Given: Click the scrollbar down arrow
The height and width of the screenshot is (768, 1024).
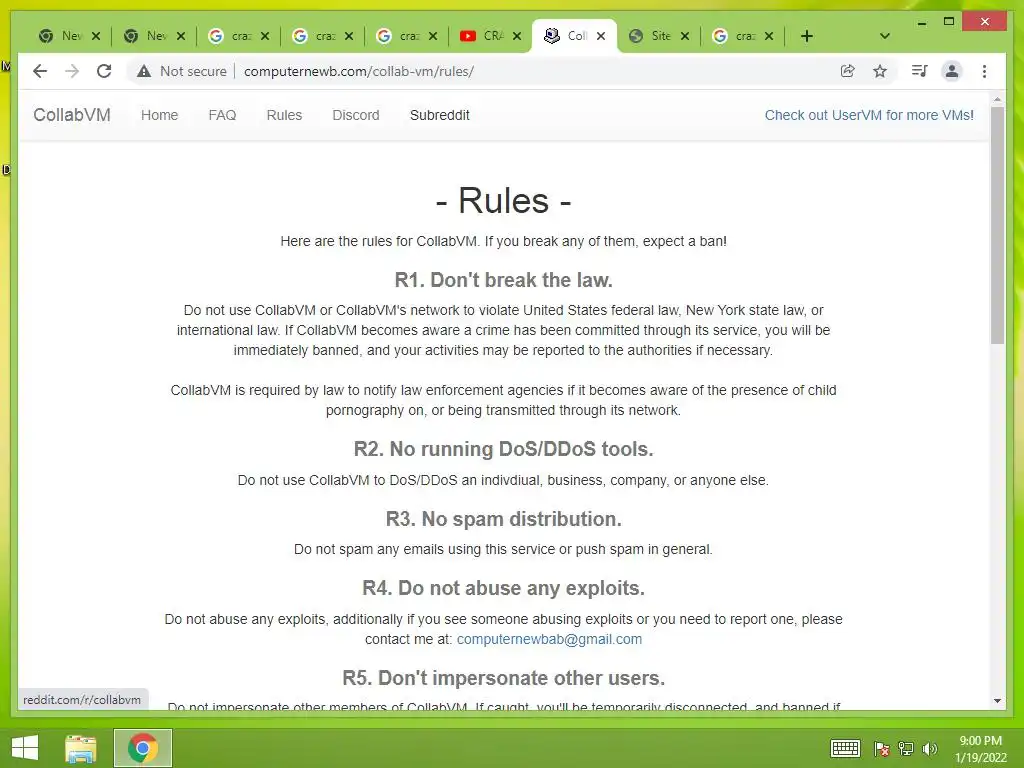Looking at the screenshot, I should click(x=997, y=701).
